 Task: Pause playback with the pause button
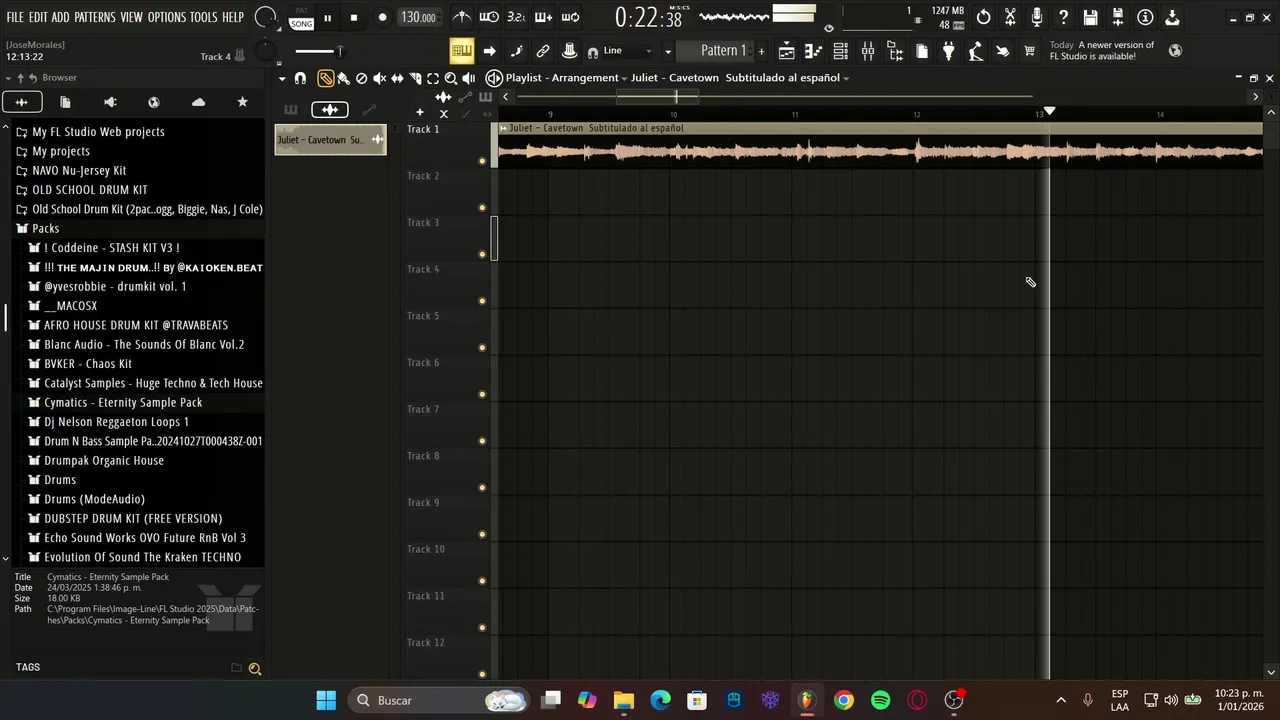click(x=327, y=18)
